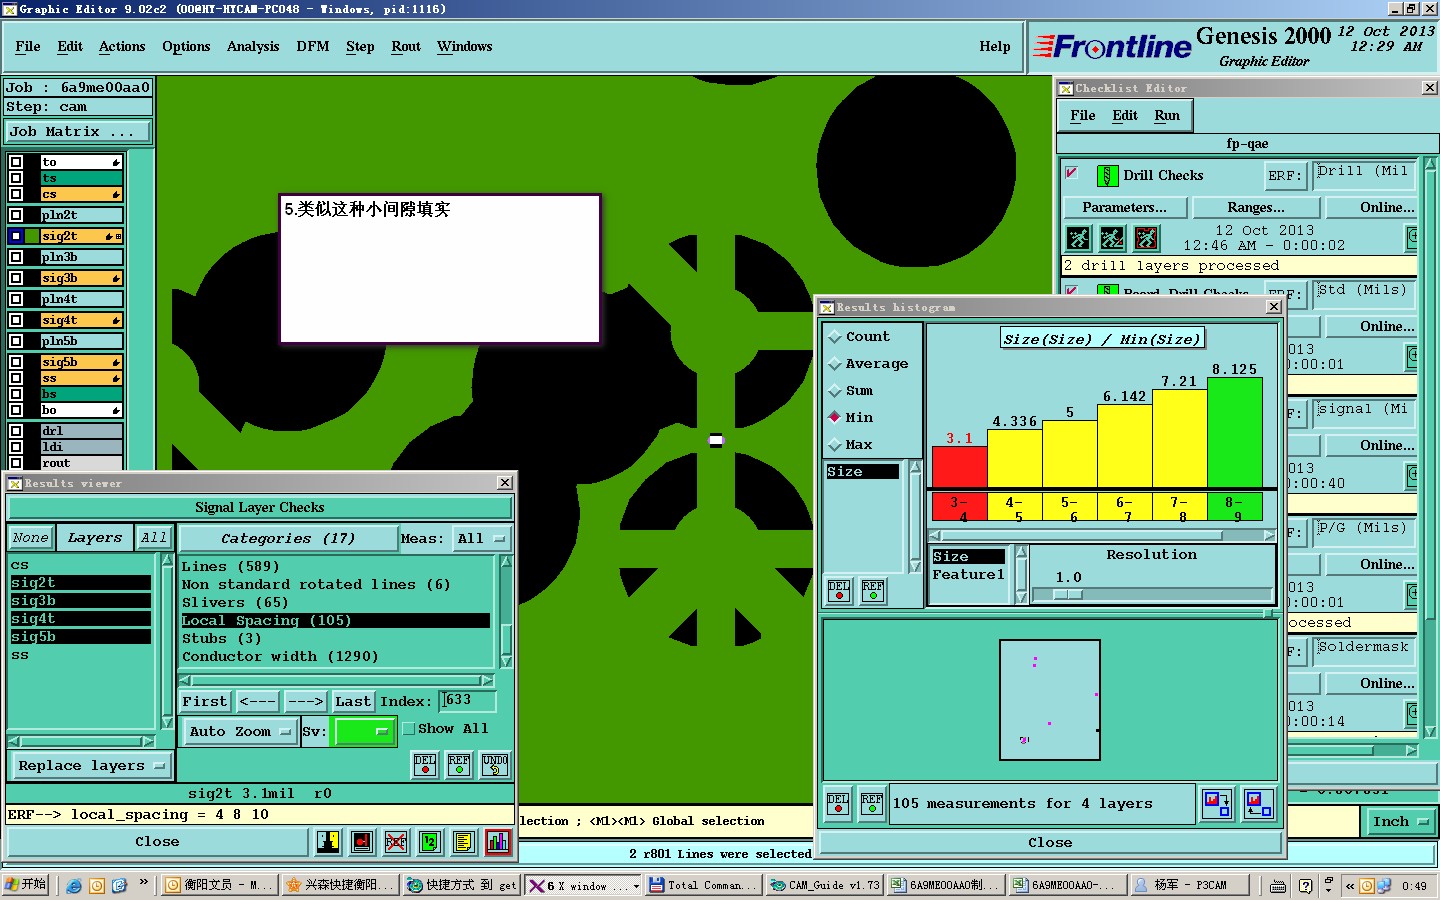Viewport: 1440px width, 900px height.
Task: Click second run icon under Drill Checks
Action: coord(1112,238)
